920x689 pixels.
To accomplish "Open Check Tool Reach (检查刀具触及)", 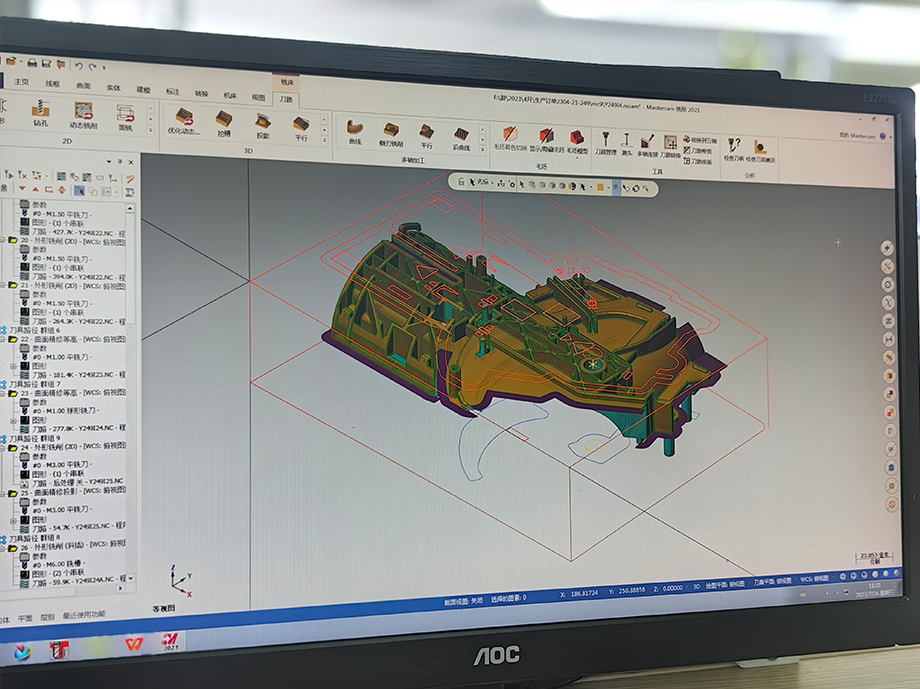I will [761, 151].
